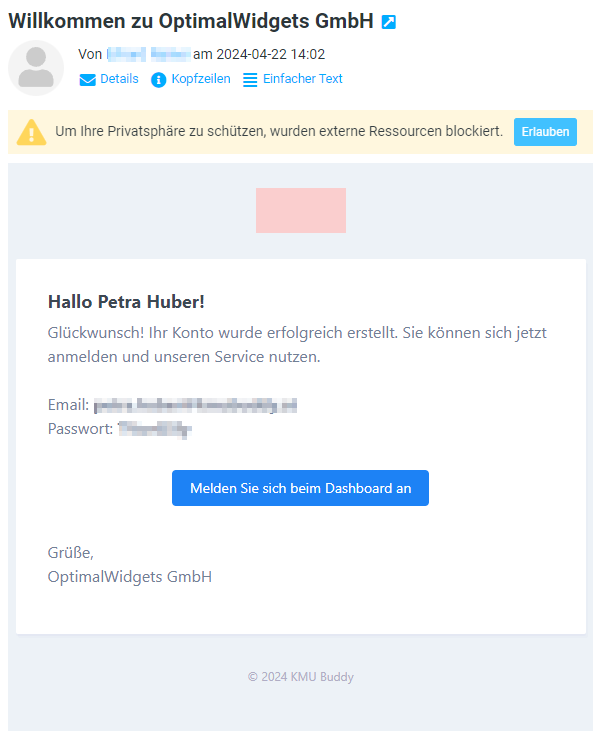Click the Hallo Petra Huber heading
Image resolution: width=601 pixels, height=742 pixels.
tap(126, 302)
